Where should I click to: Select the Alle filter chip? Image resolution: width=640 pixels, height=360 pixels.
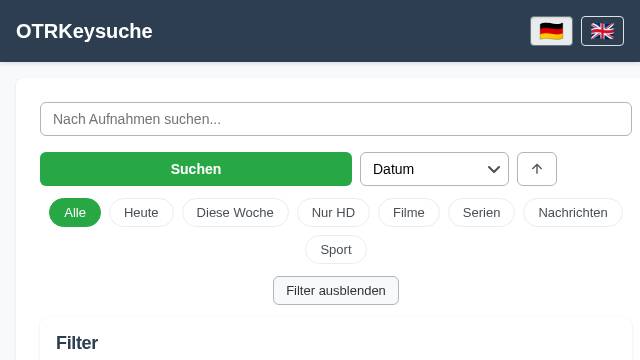[75, 213]
